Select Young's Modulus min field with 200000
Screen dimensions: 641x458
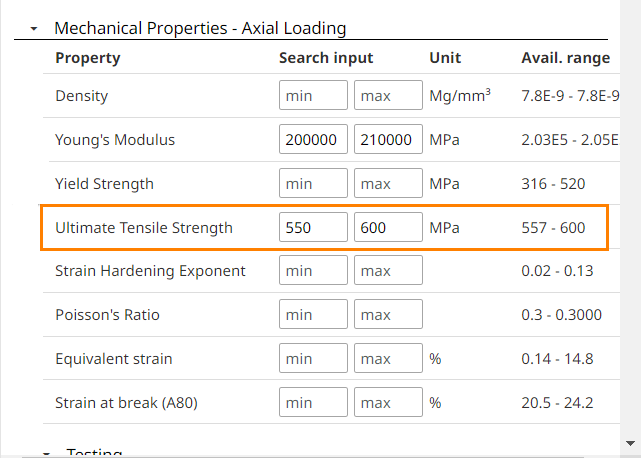(x=313, y=140)
